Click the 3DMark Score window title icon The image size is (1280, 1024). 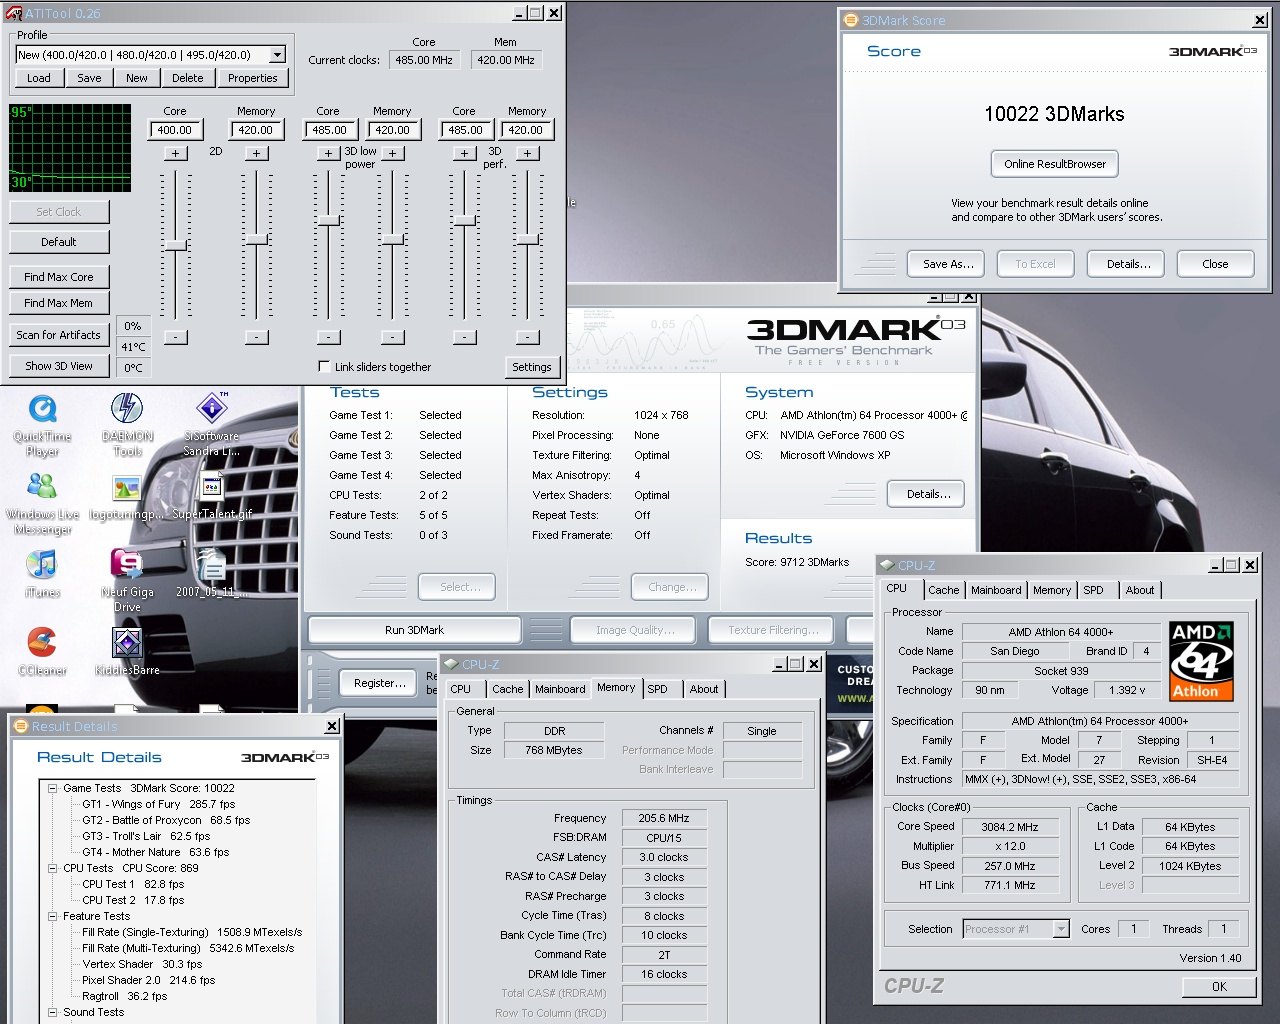pos(851,20)
